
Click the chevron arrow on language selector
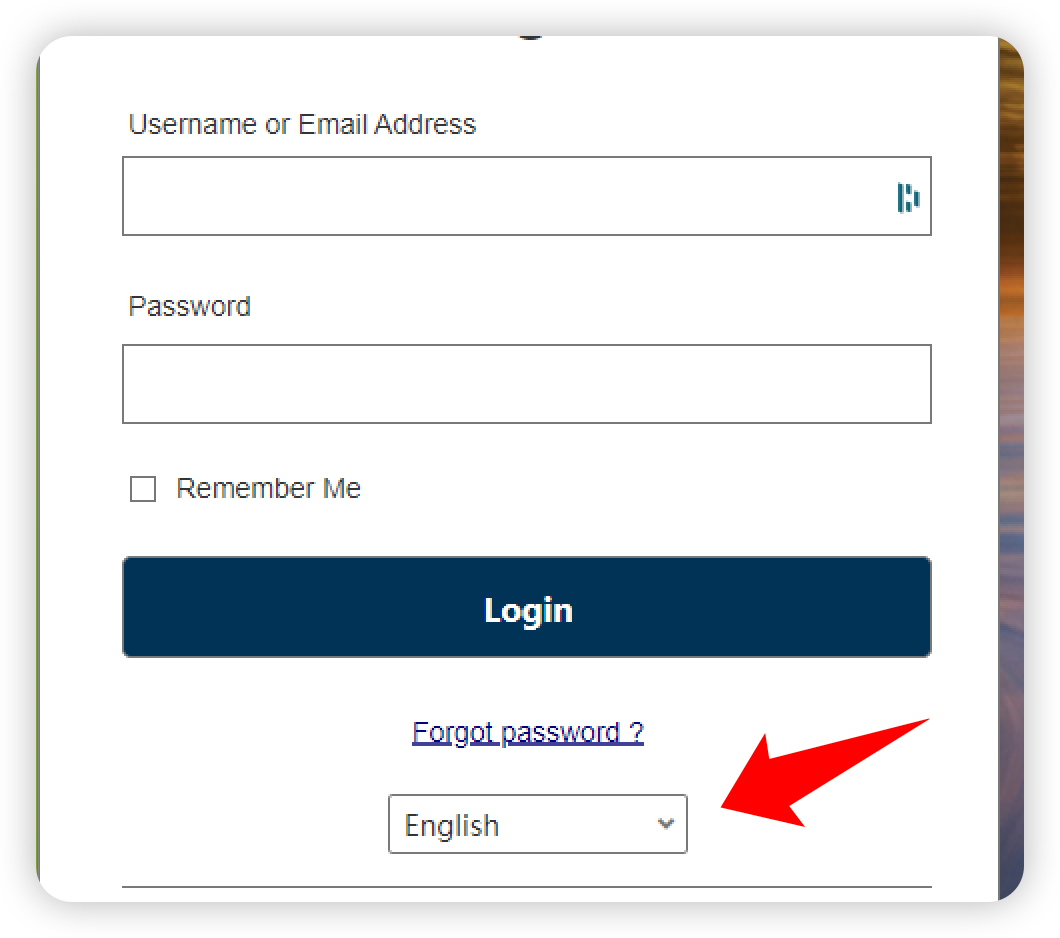click(666, 824)
